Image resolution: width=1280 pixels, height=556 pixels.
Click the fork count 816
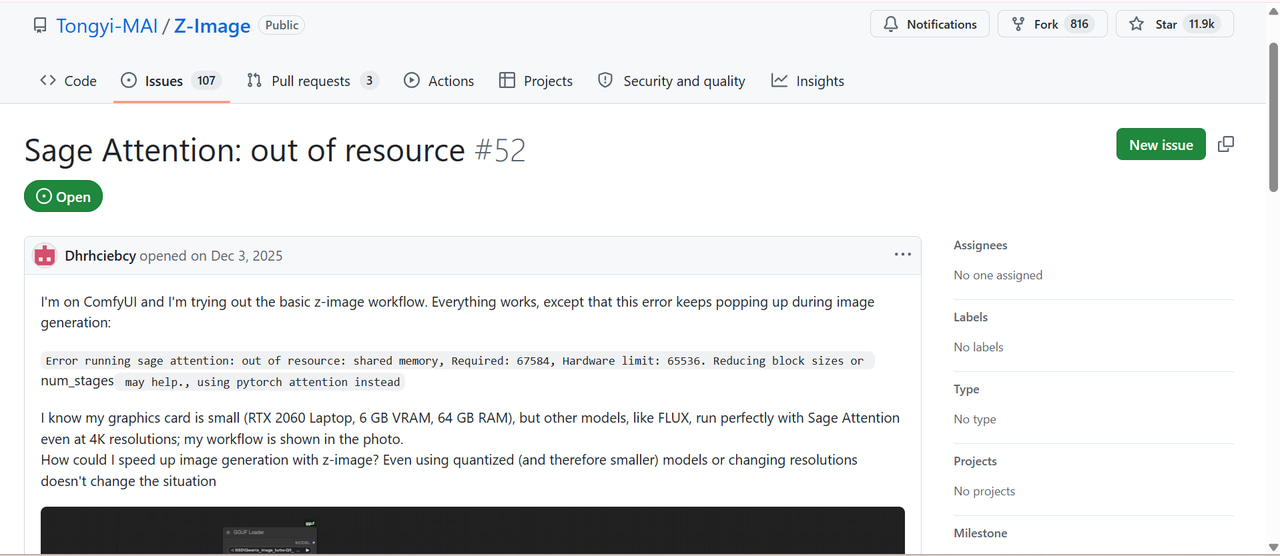(1079, 24)
